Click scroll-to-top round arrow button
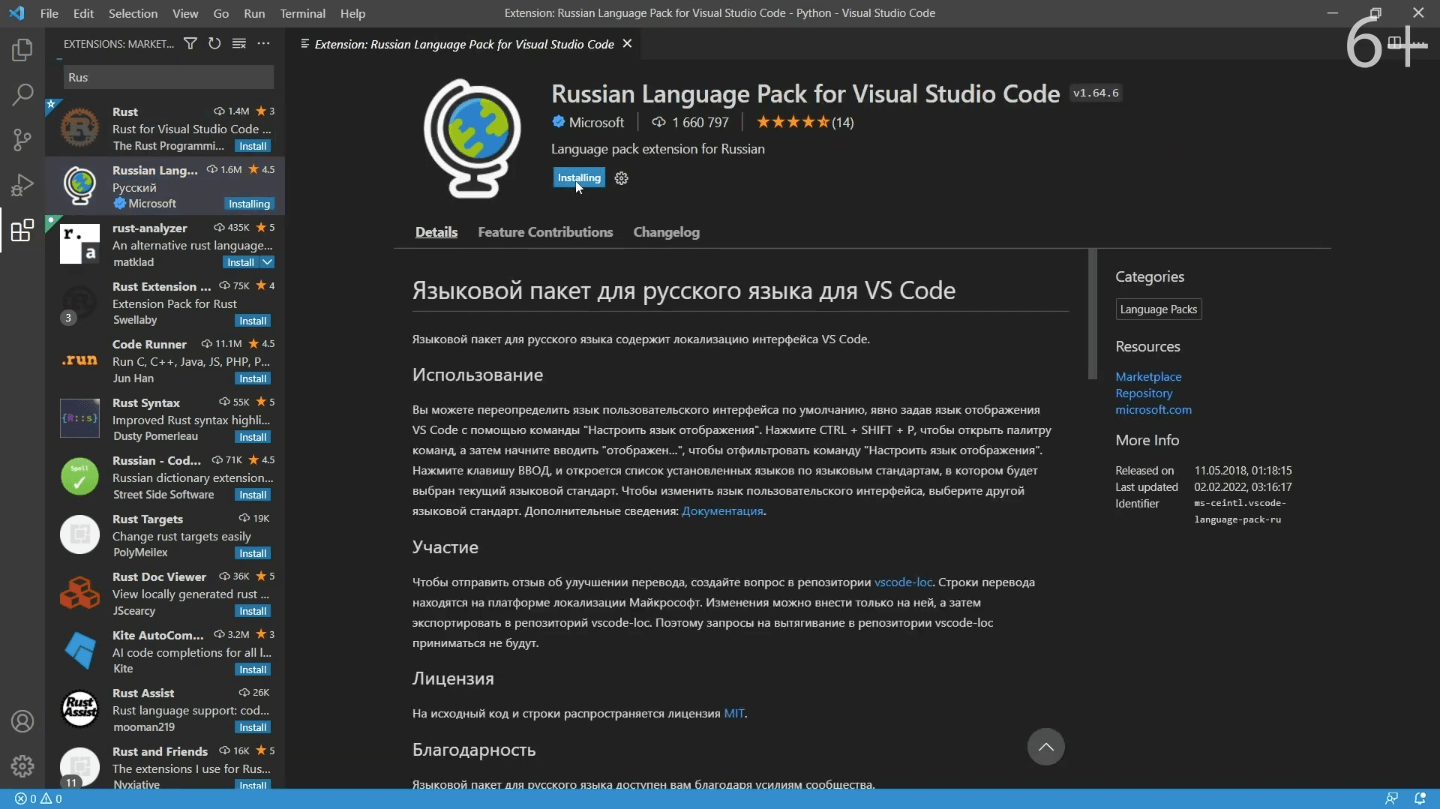Viewport: 1440px width, 809px height. tap(1046, 747)
